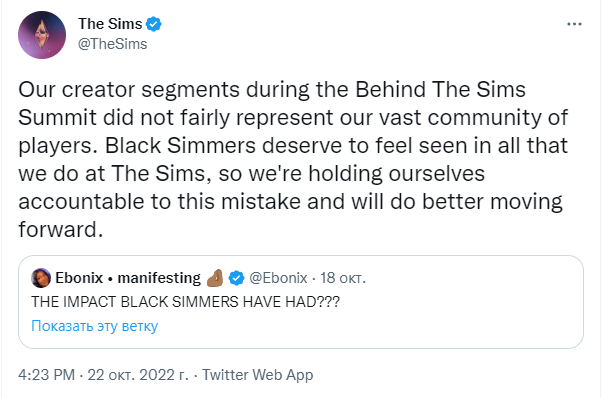The height and width of the screenshot is (398, 603).
Task: Open the Ebonix • manifesting display name
Action: tap(128, 278)
